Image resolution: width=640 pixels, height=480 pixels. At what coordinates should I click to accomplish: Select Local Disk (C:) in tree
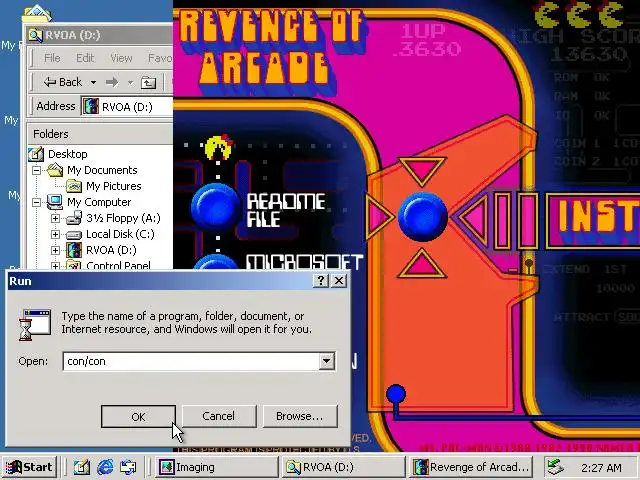(120, 234)
